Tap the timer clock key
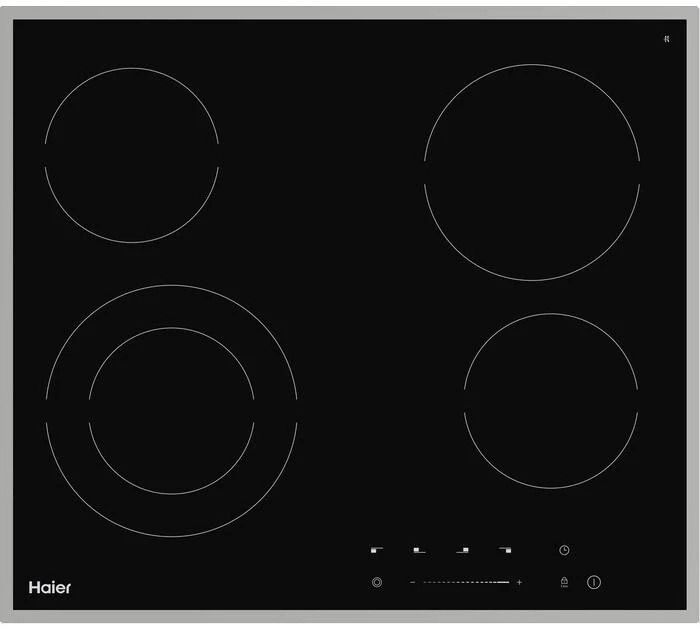This screenshot has height=635, width=700. [564, 550]
